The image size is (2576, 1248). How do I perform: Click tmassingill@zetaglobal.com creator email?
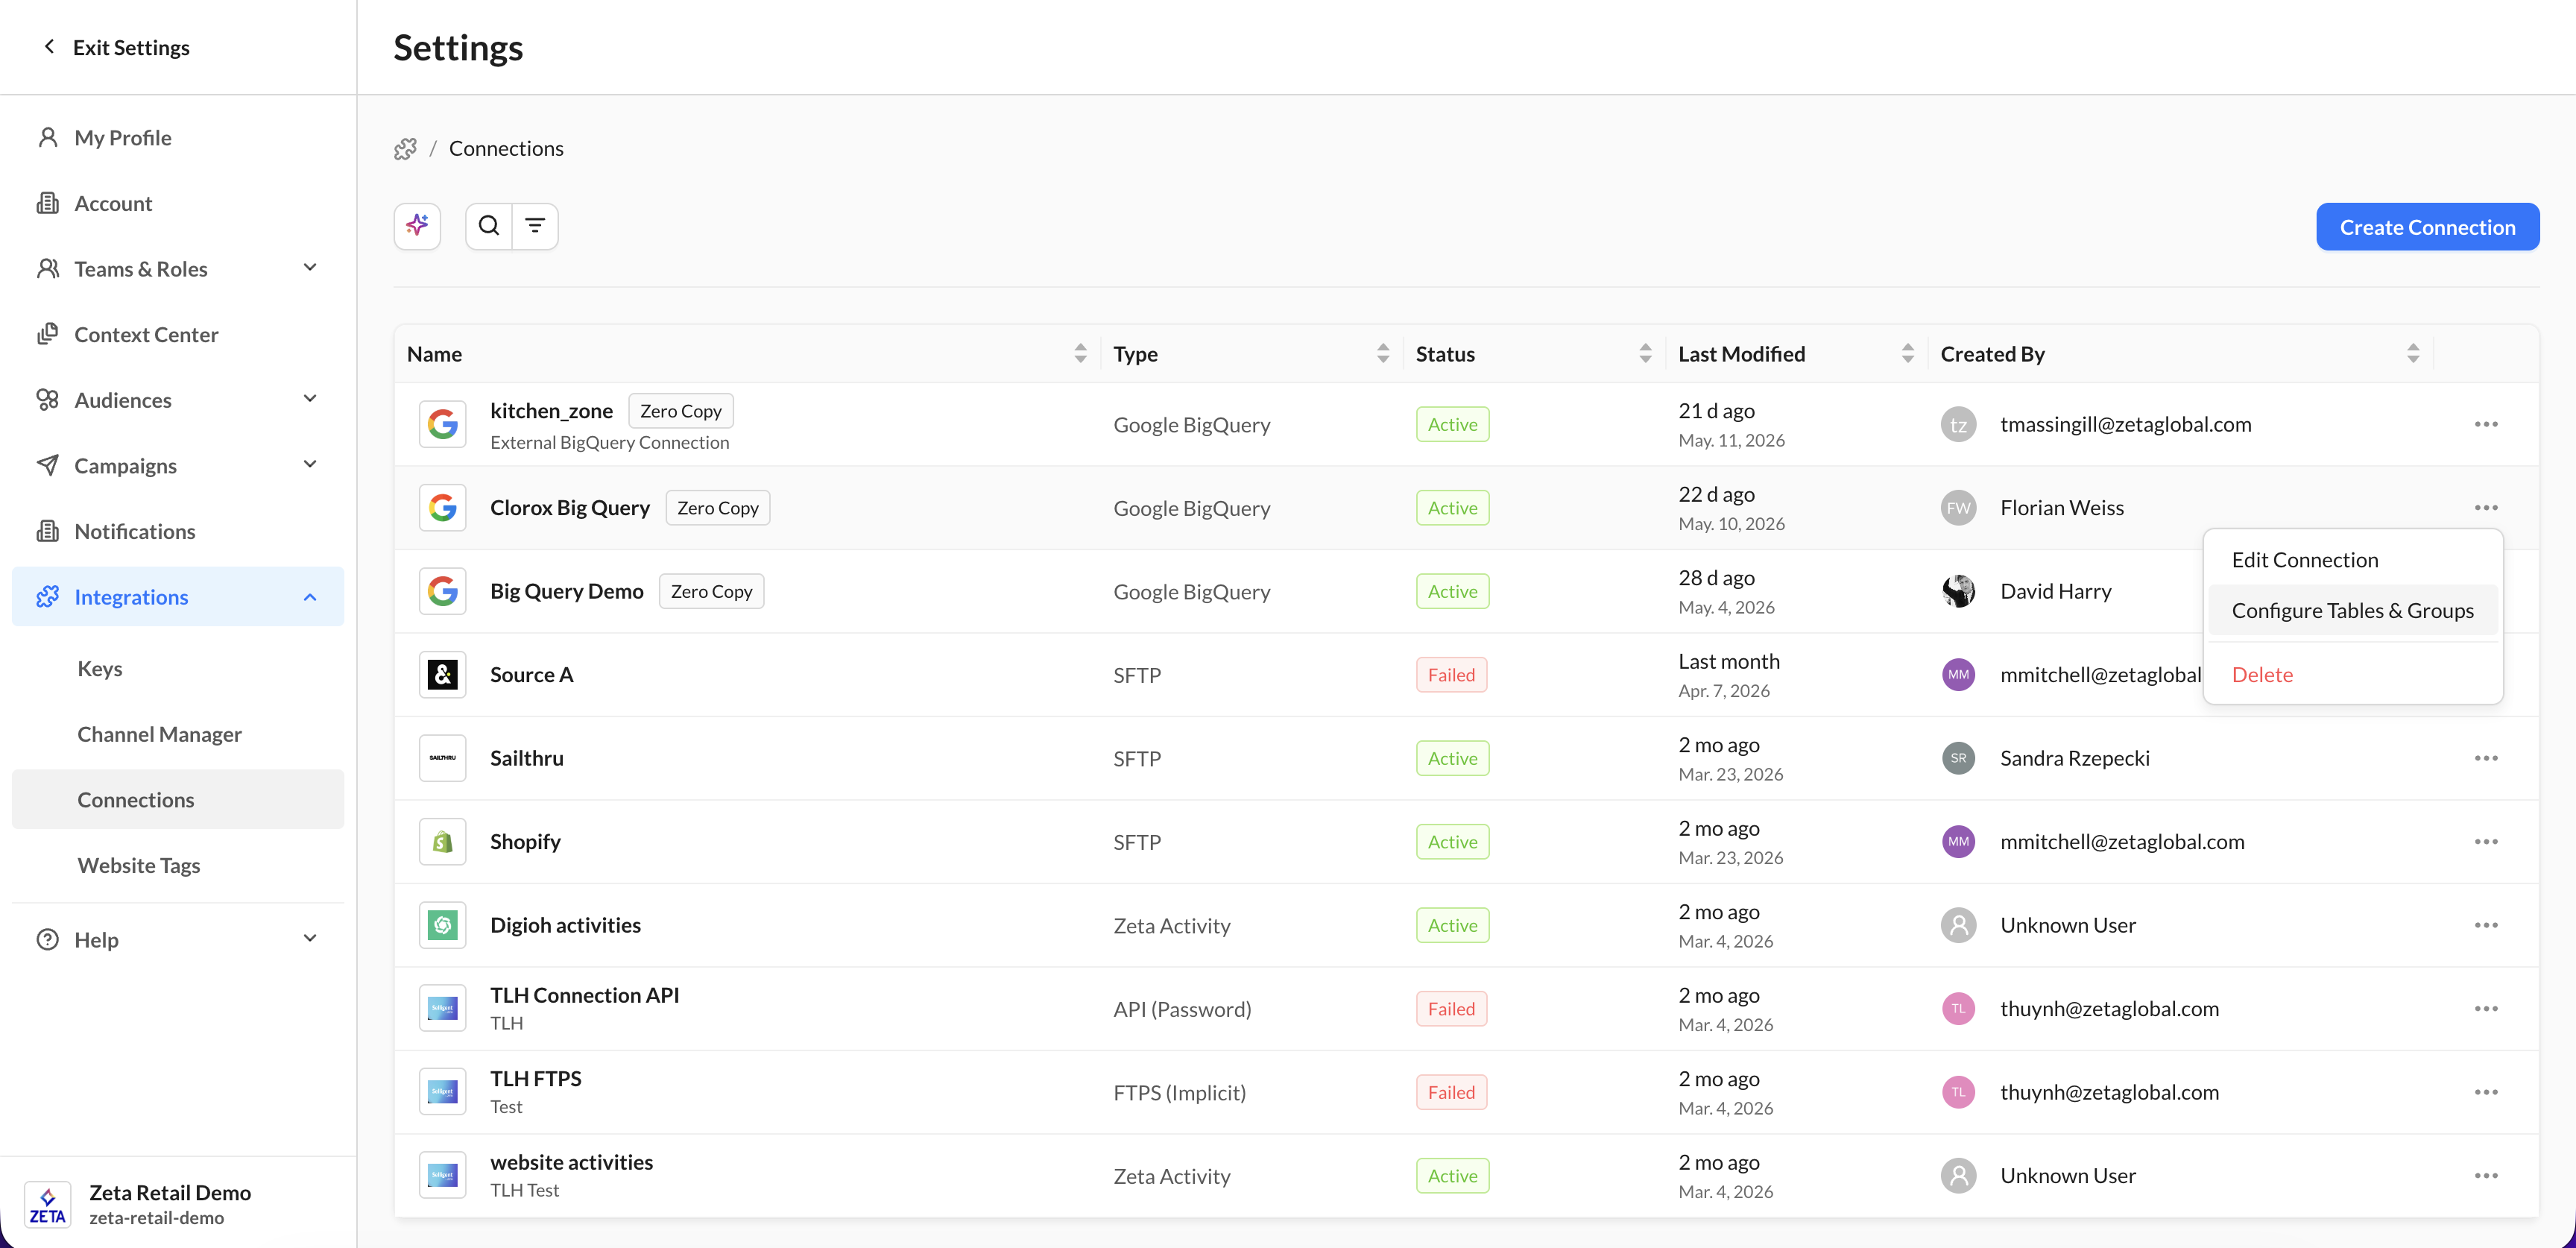(x=2126, y=424)
